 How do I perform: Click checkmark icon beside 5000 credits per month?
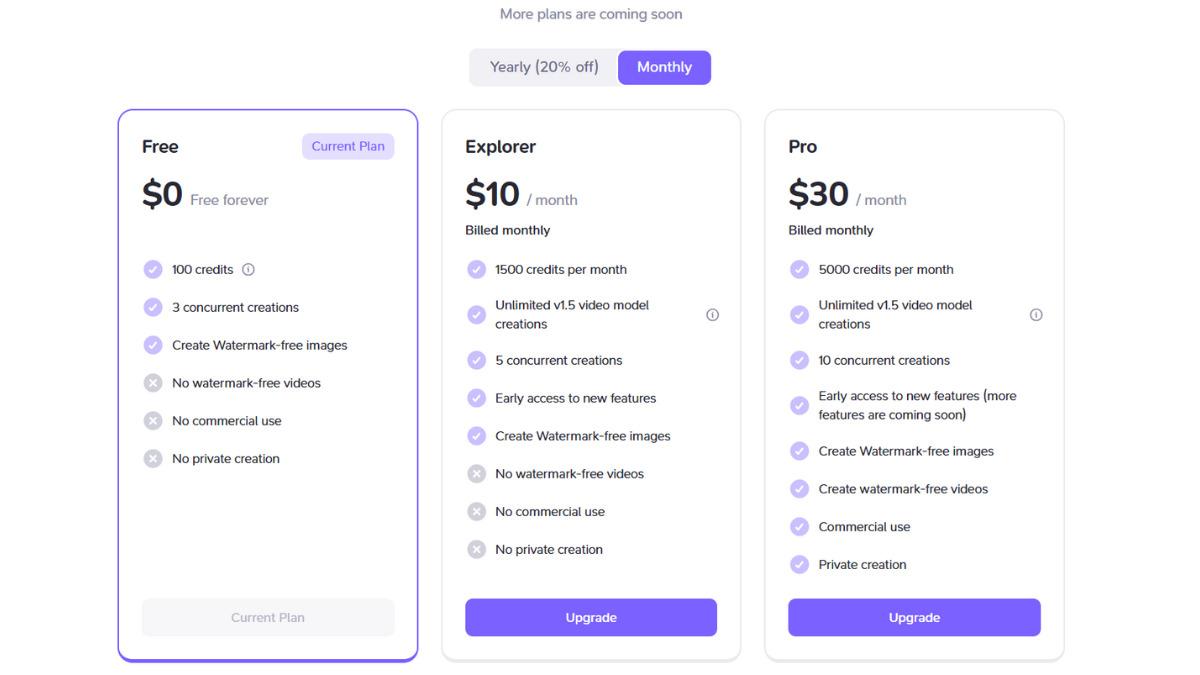click(799, 269)
